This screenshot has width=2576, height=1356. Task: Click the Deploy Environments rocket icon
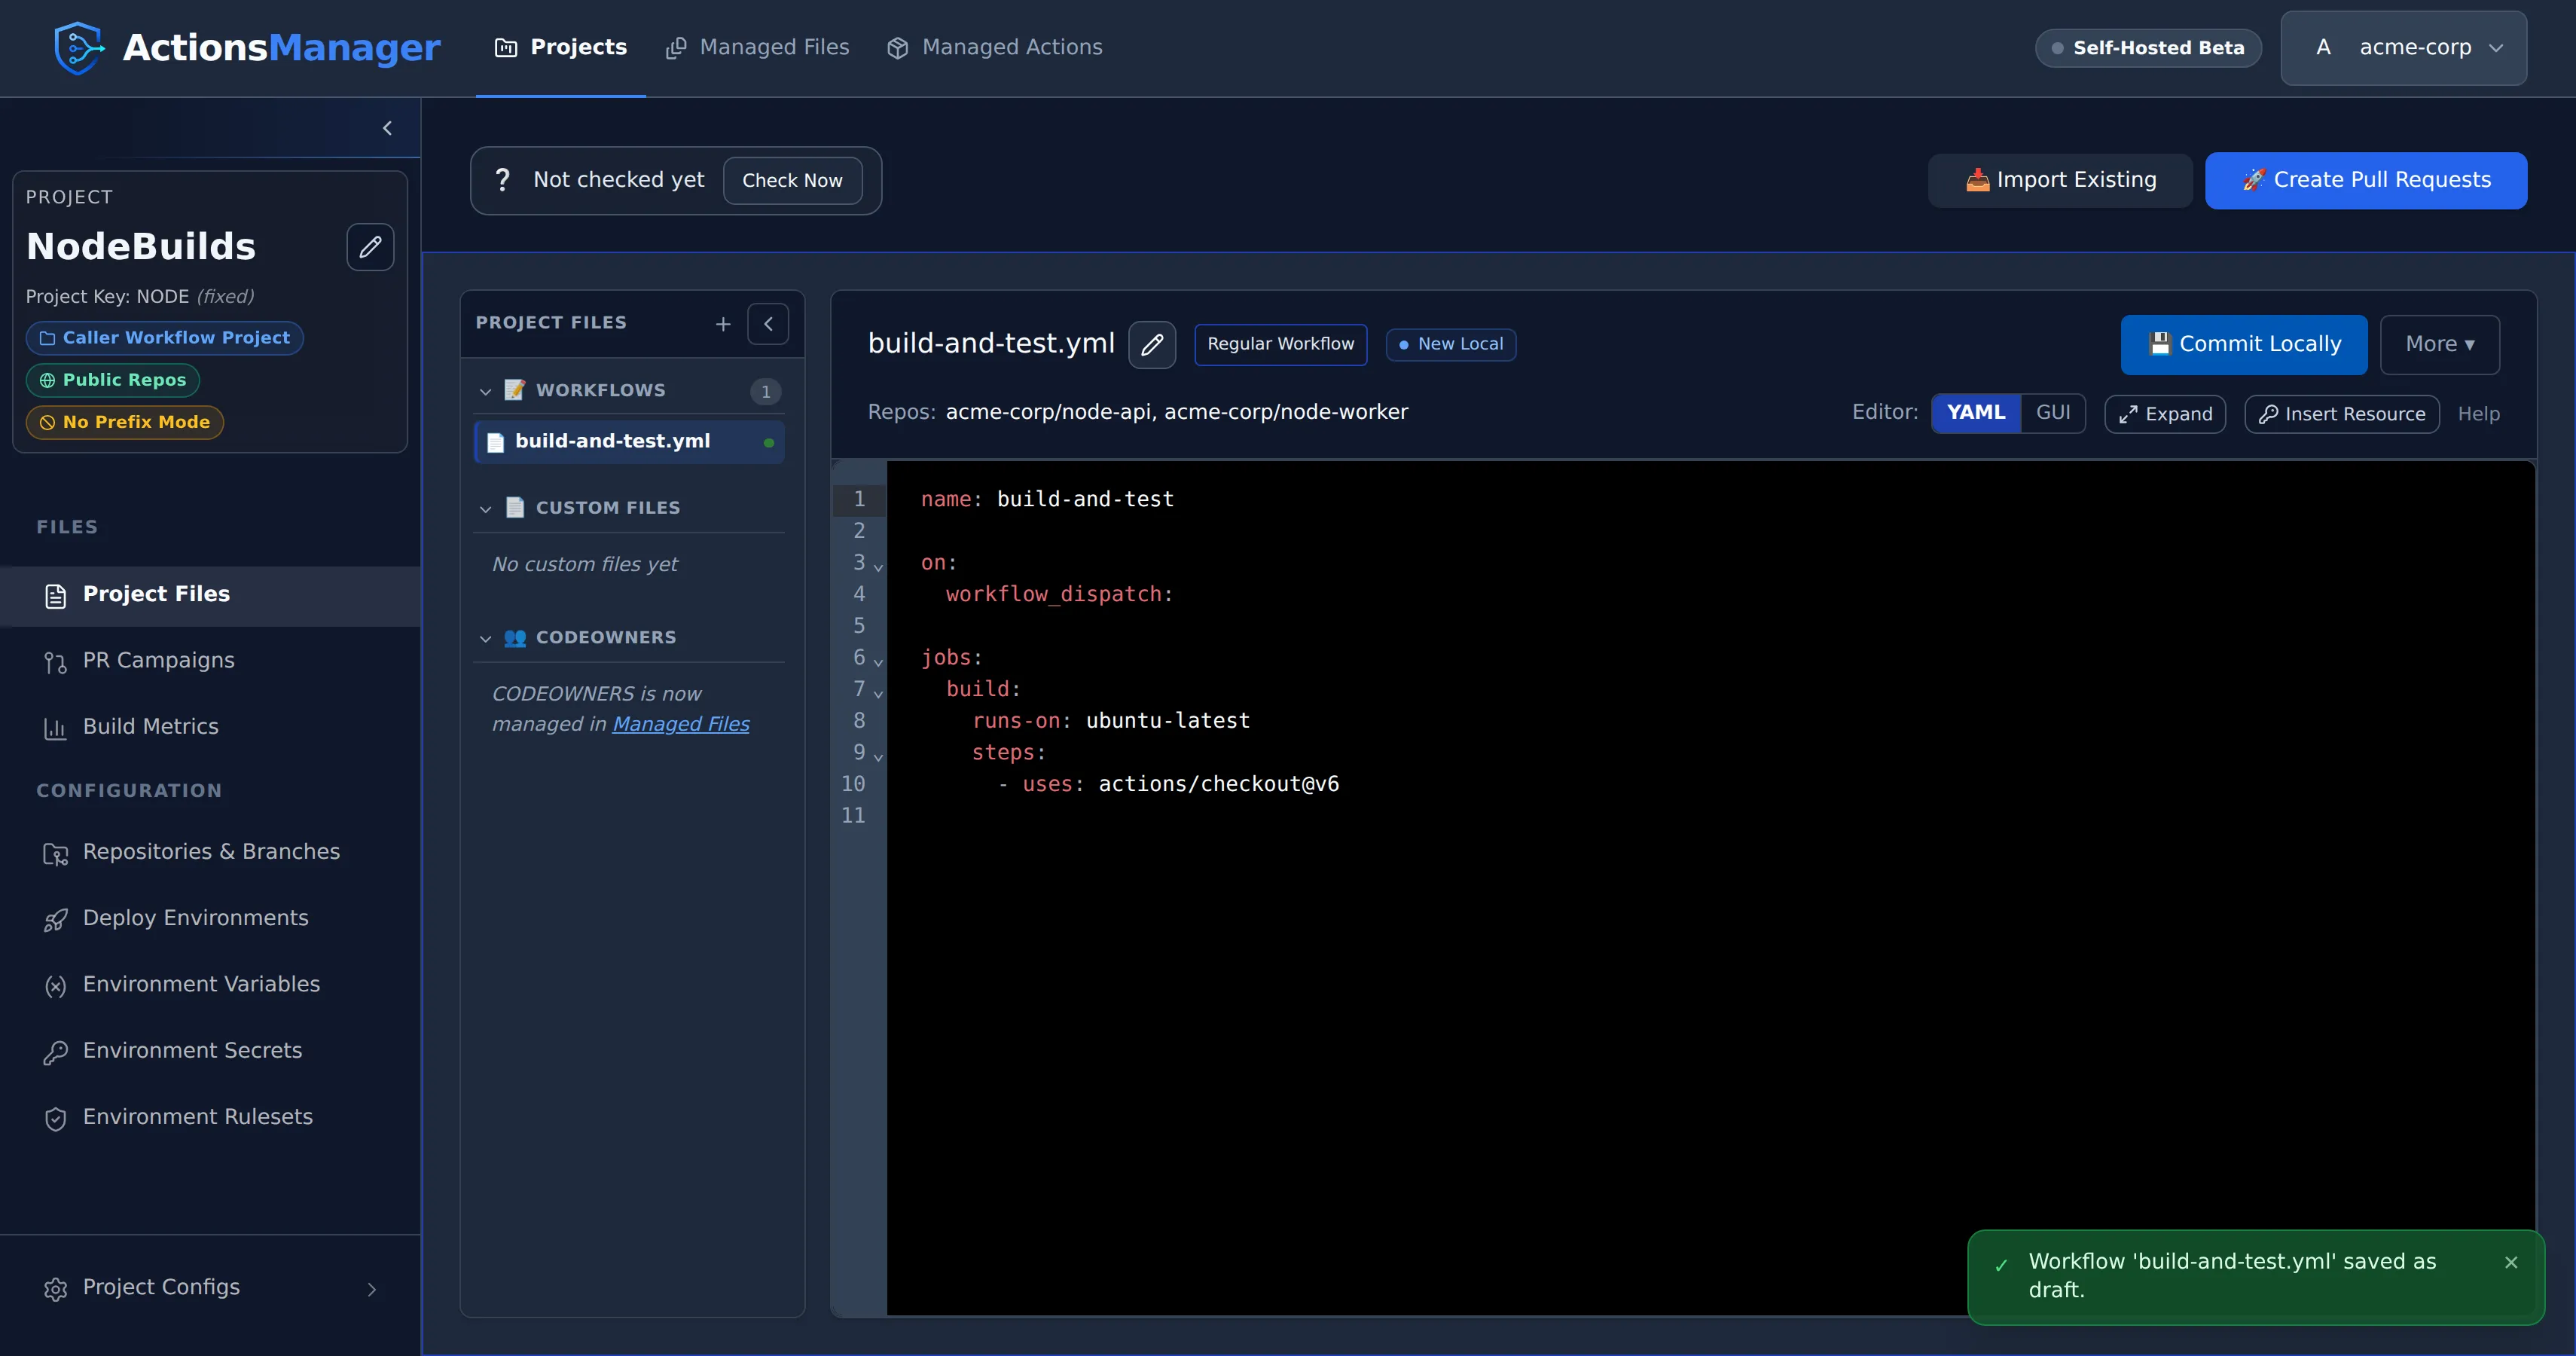[56, 919]
